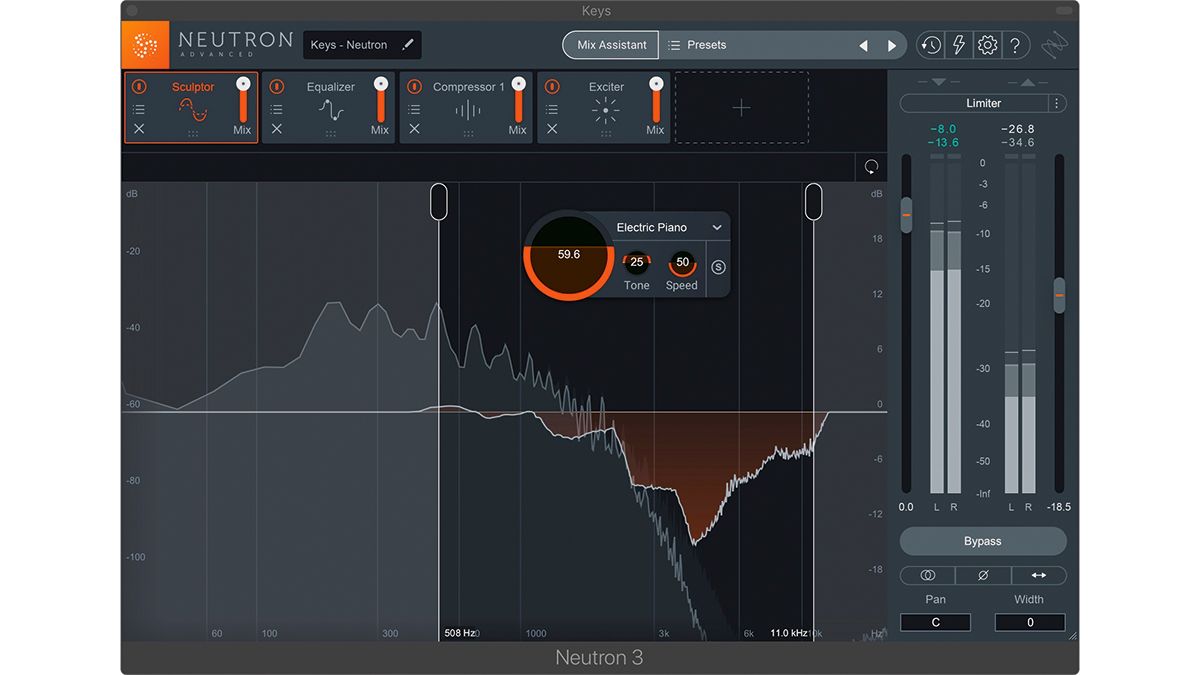Click the output gain value -18.5
1200x675 pixels.
[1059, 507]
